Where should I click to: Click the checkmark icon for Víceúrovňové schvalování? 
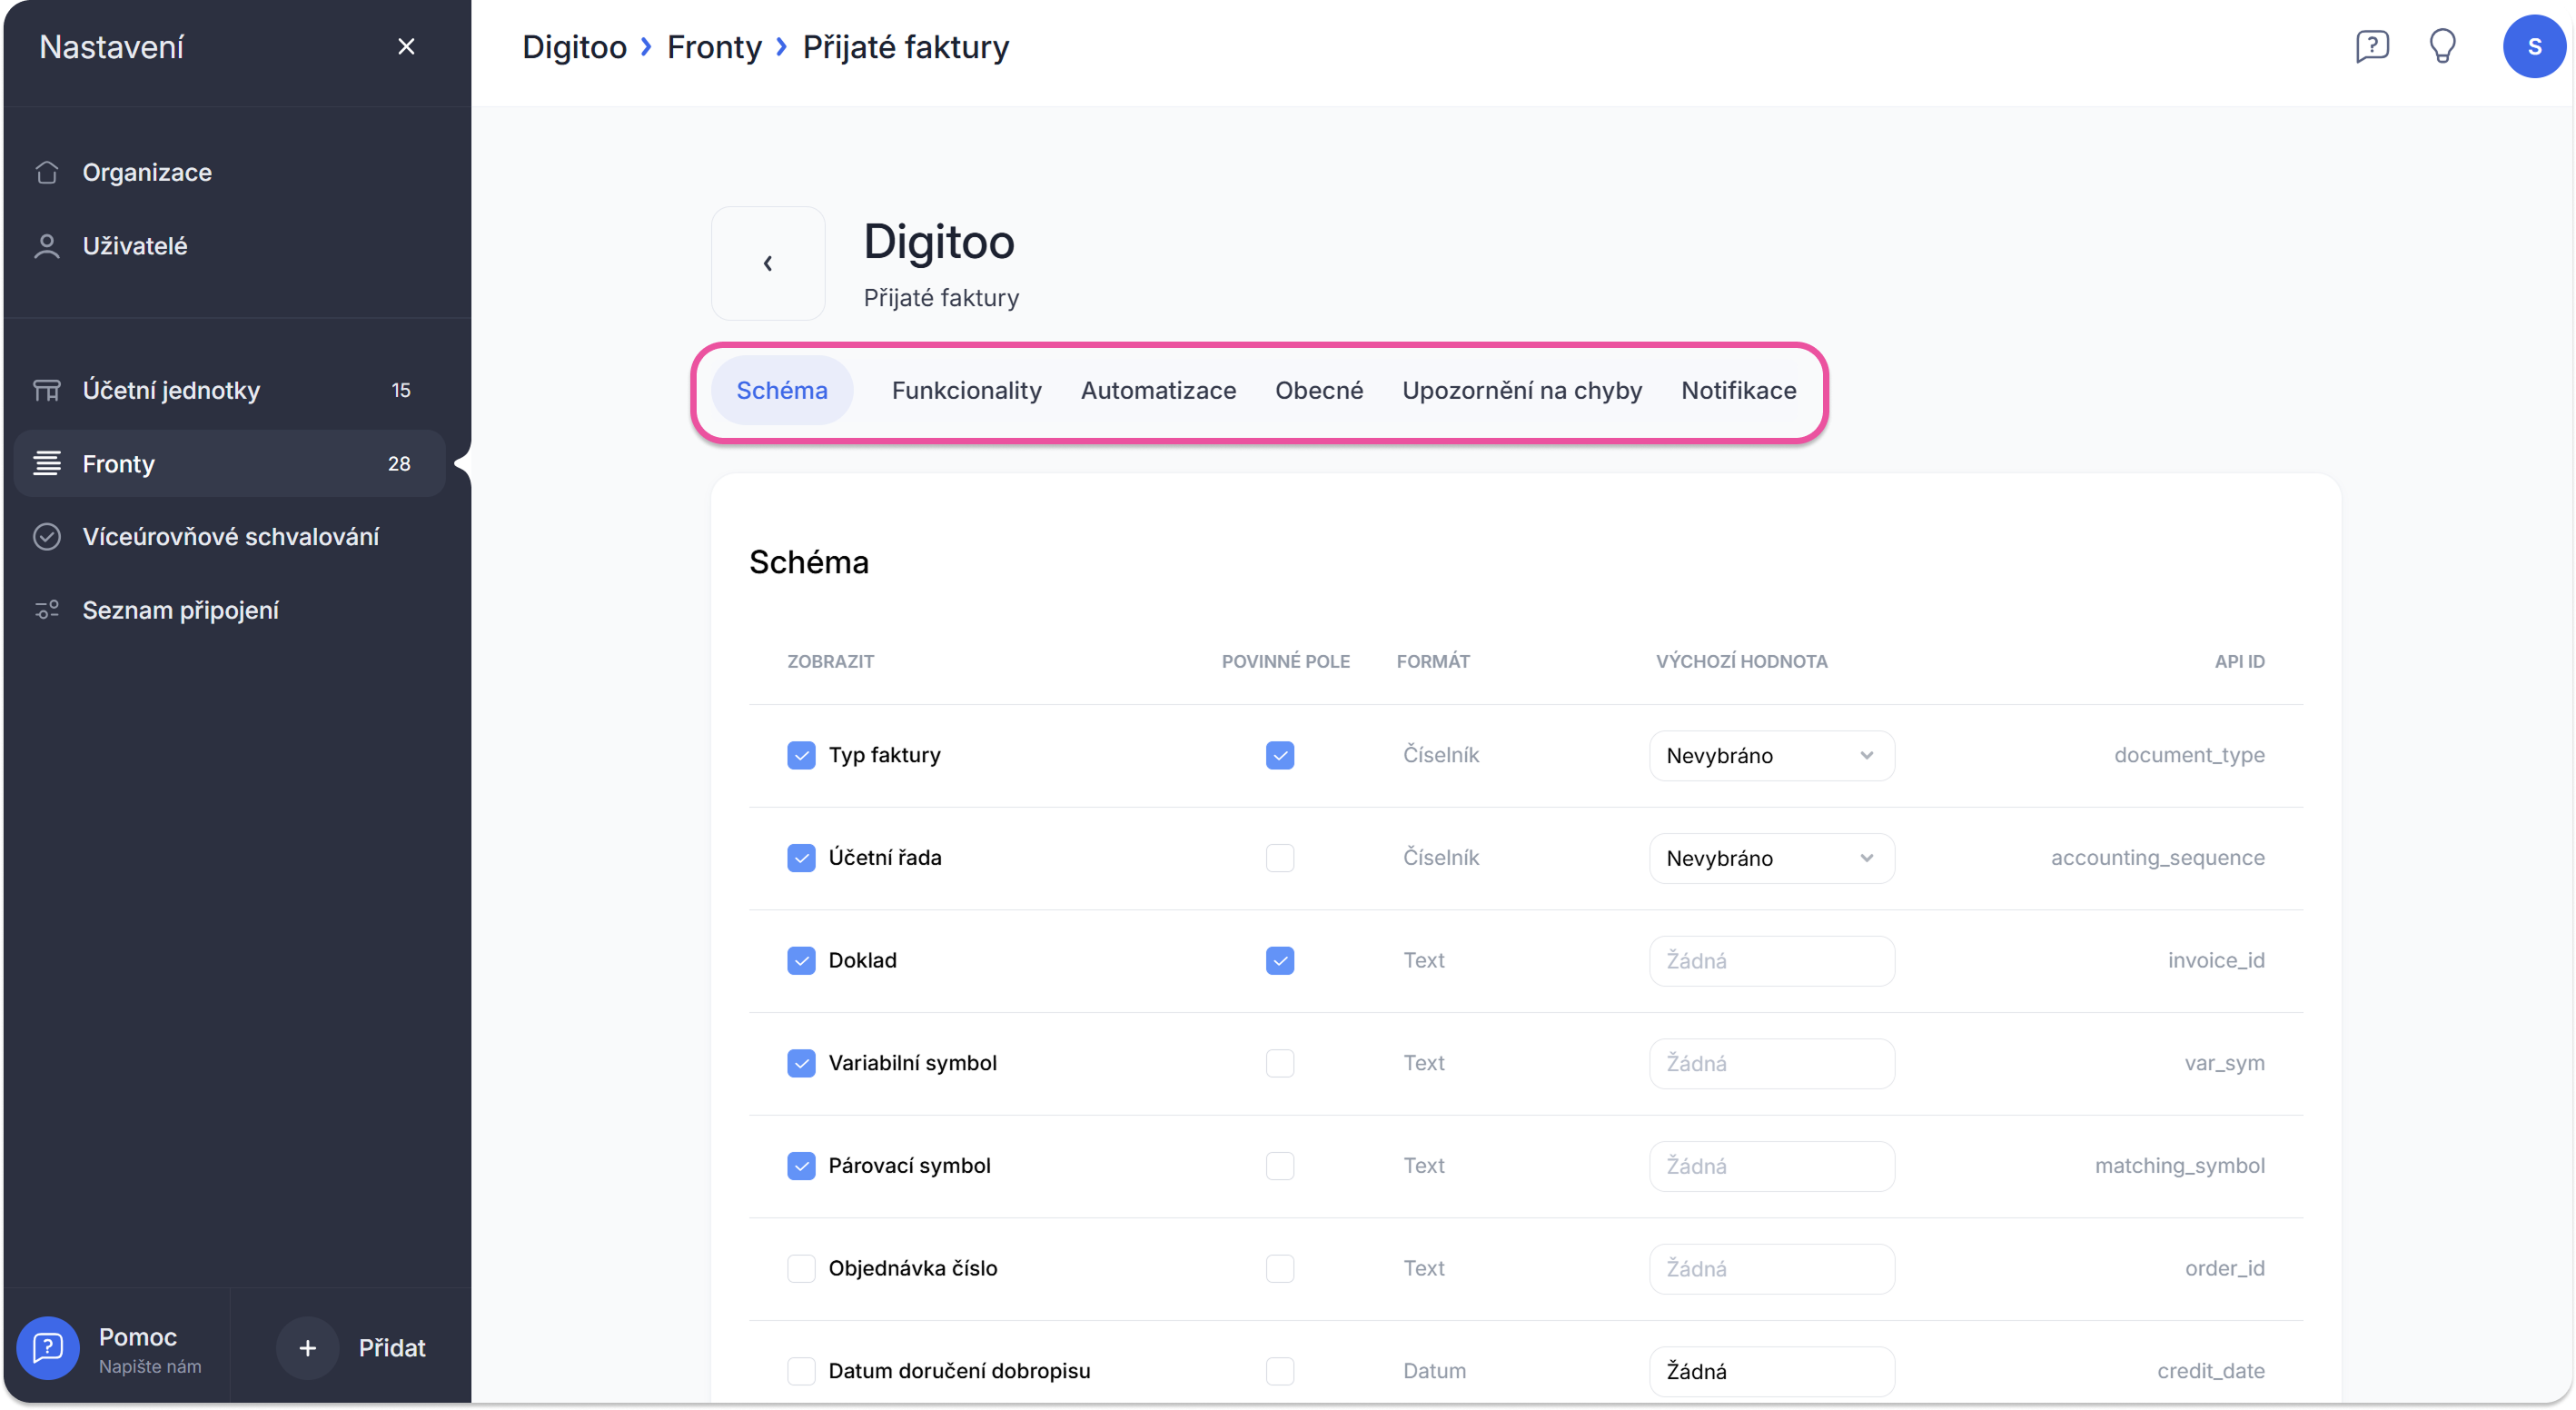(x=47, y=537)
